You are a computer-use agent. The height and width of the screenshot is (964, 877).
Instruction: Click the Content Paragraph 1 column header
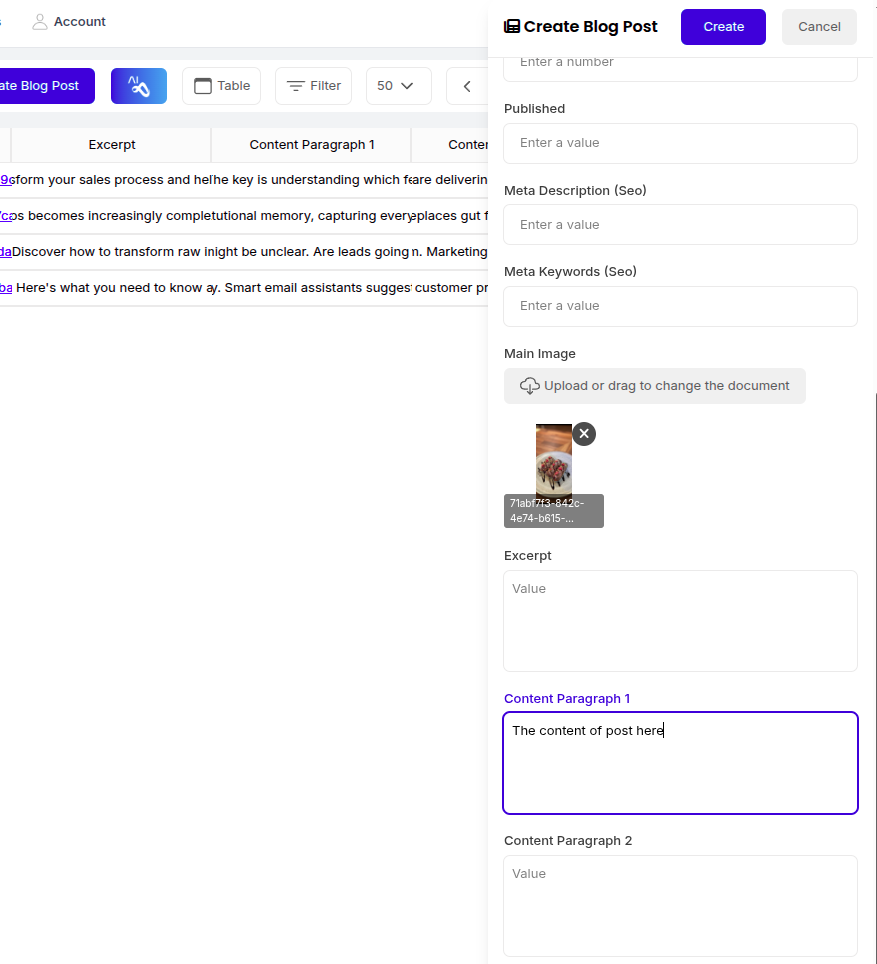(x=311, y=145)
